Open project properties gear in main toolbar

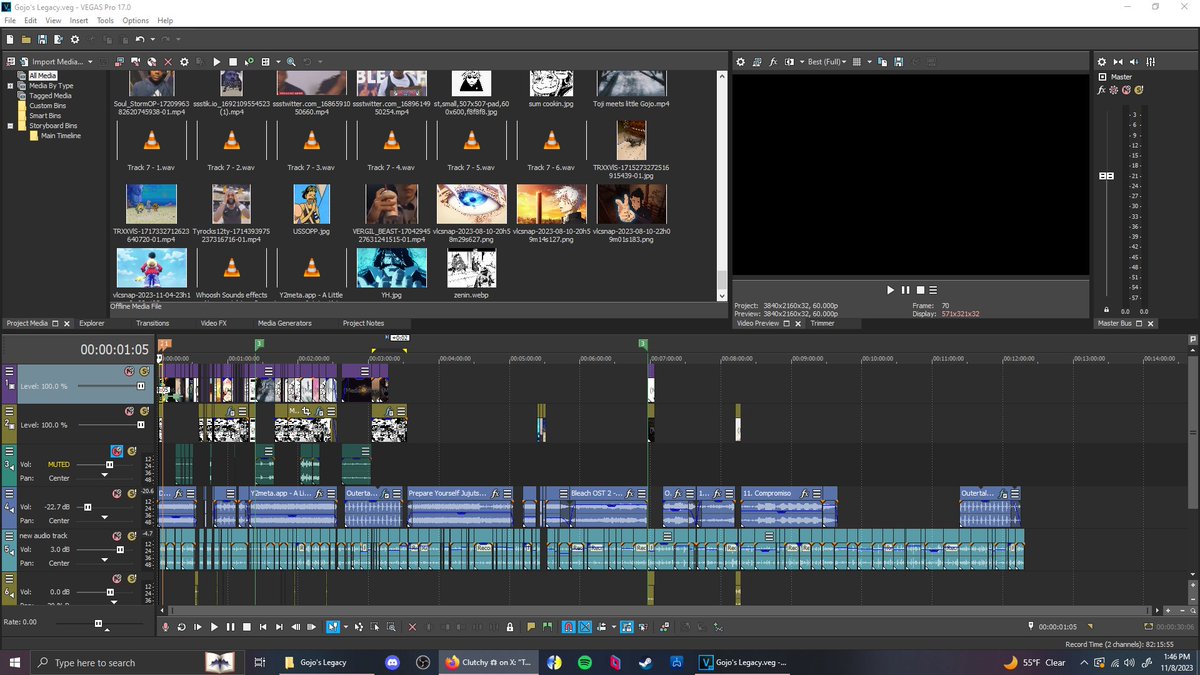pyautogui.click(x=75, y=39)
